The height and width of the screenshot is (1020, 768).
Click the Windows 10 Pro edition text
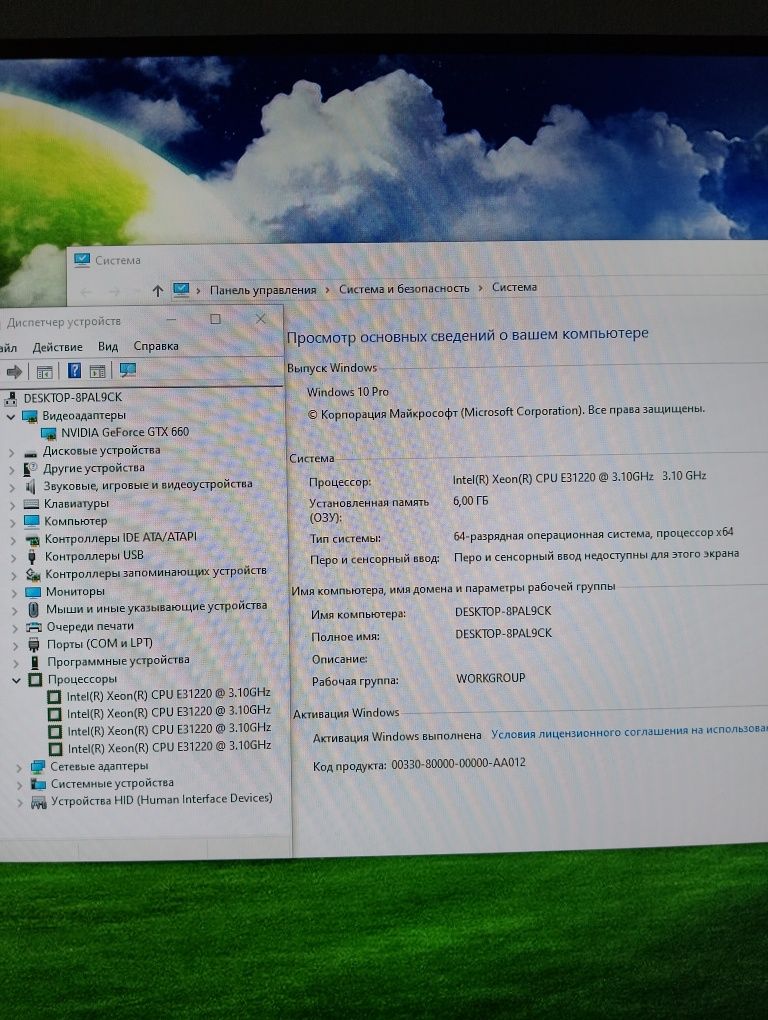click(x=348, y=392)
